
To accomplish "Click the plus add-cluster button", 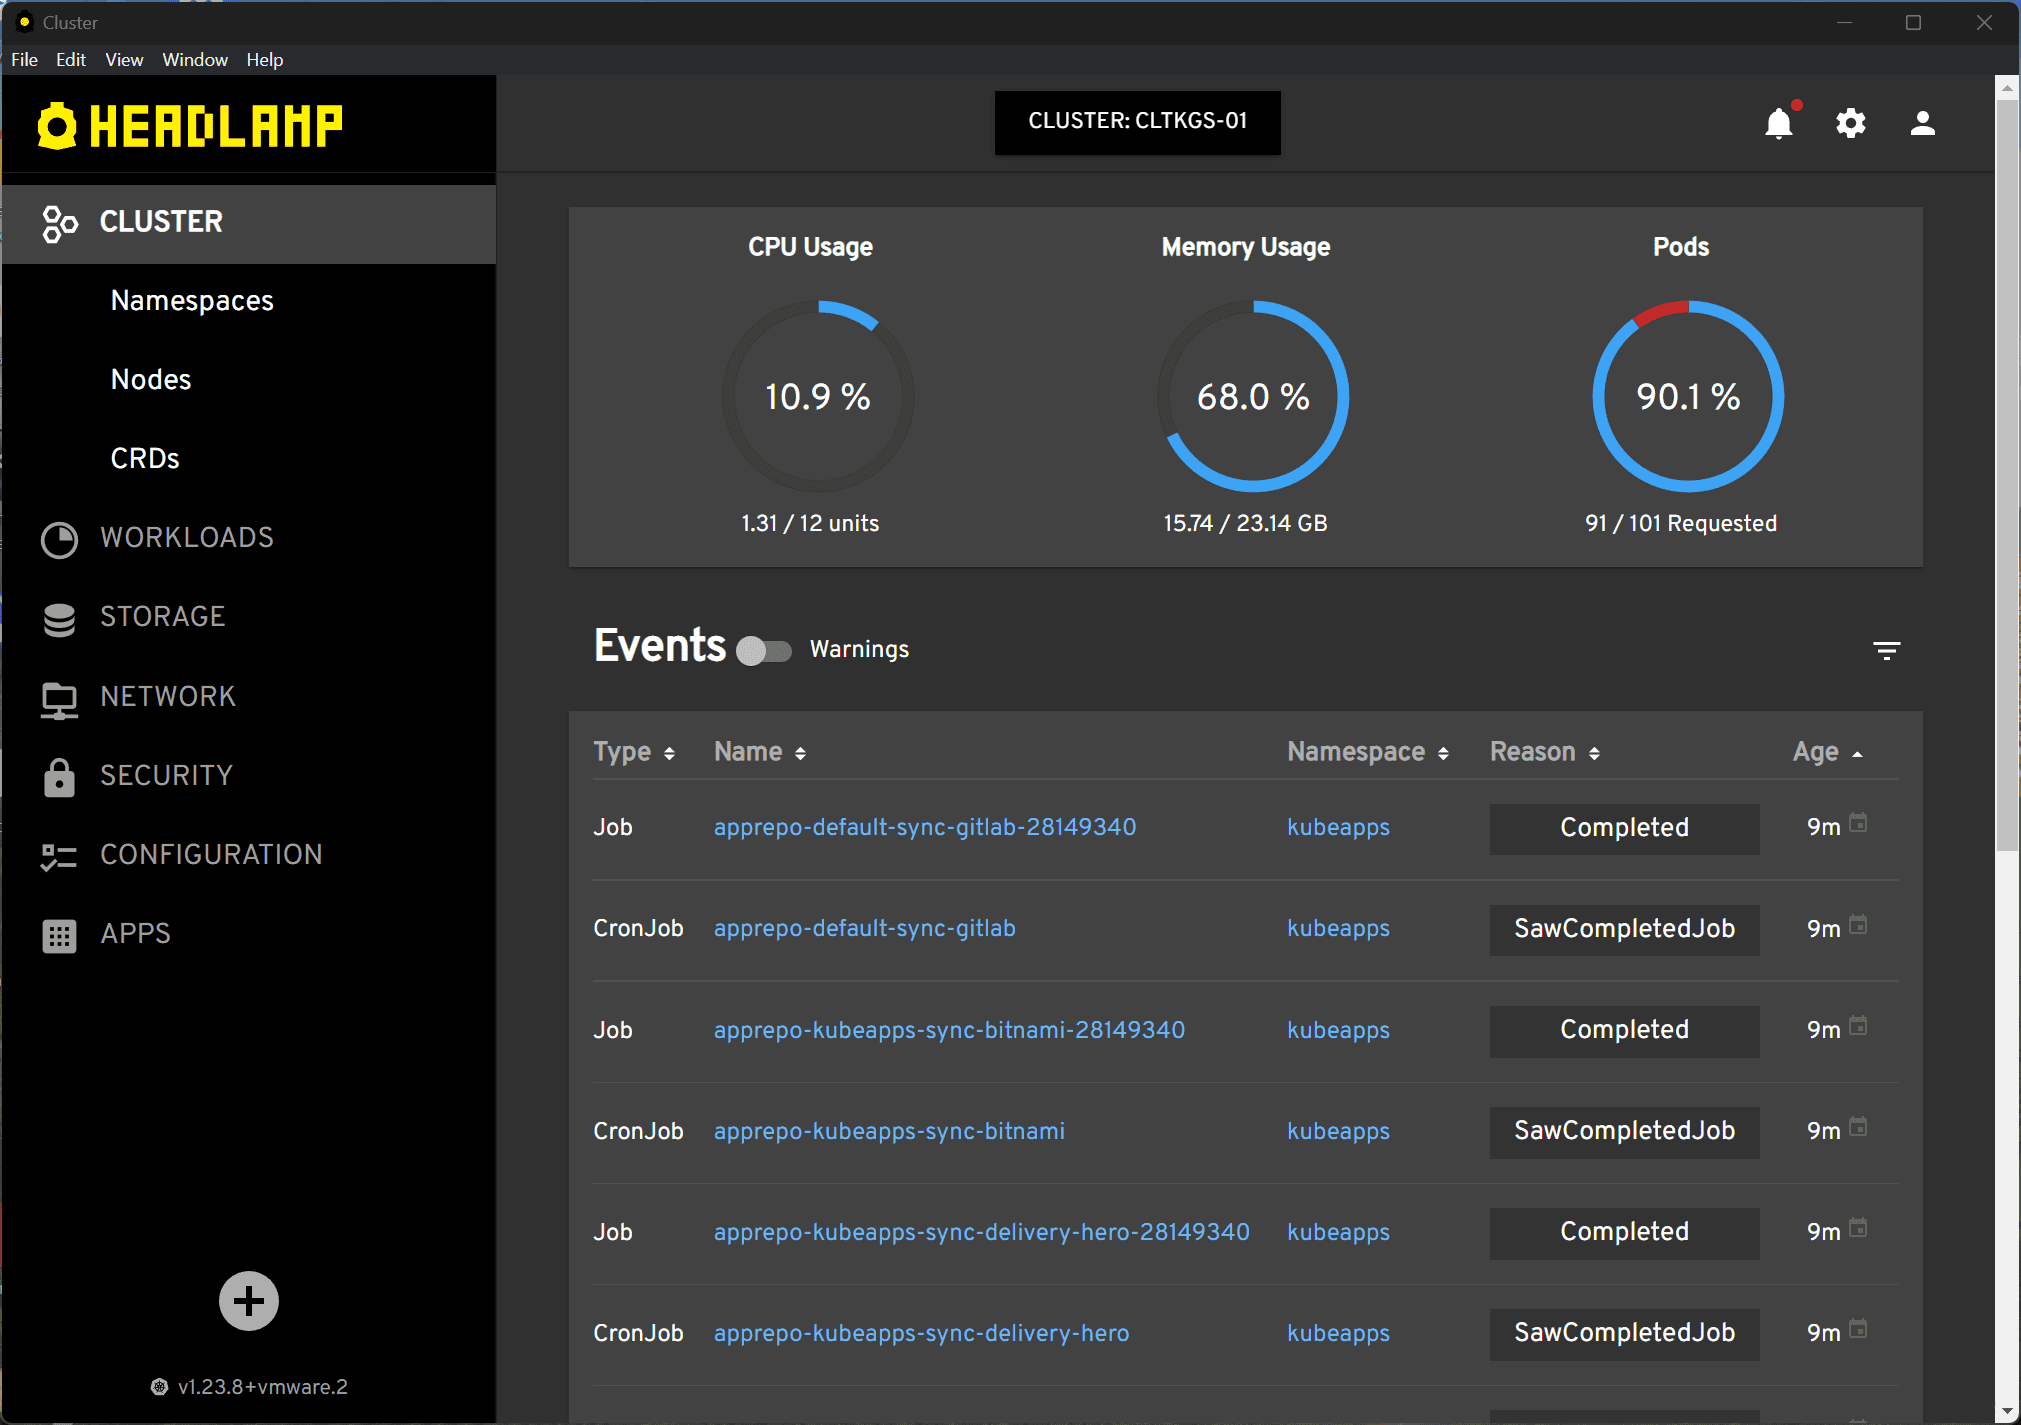I will [x=248, y=1301].
